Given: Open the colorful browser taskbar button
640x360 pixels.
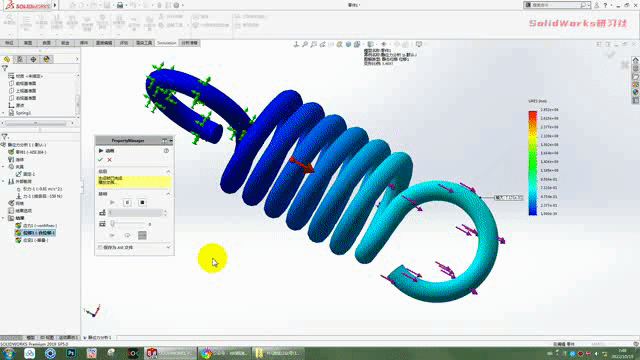Looking at the screenshot, I should [224, 353].
